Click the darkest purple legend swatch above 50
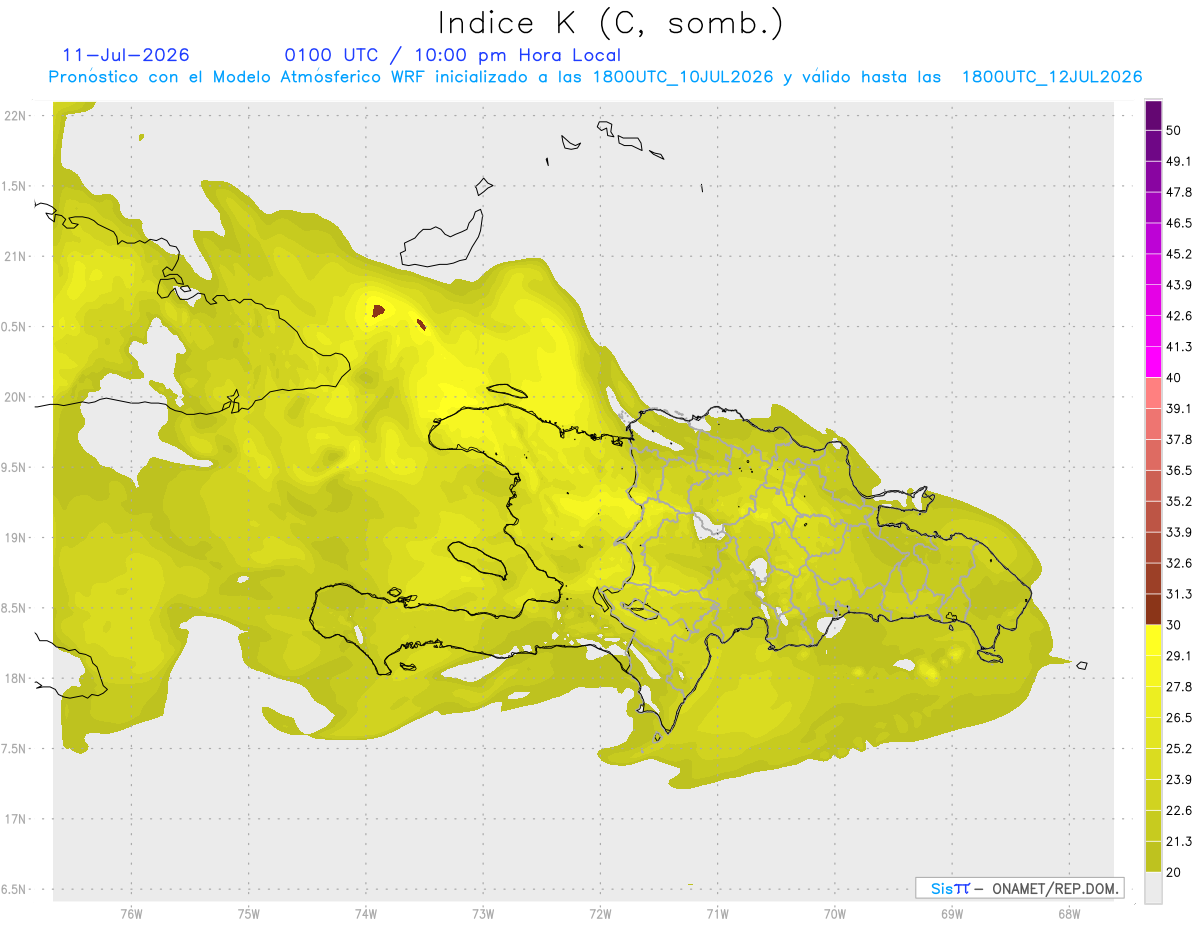 pyautogui.click(x=1153, y=115)
